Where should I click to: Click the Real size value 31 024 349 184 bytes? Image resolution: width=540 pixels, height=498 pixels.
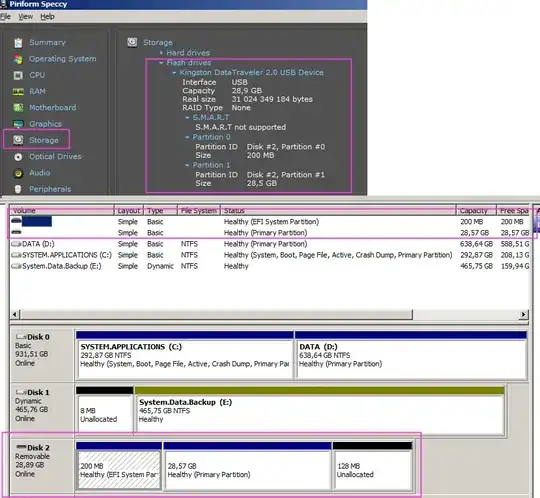coord(272,99)
